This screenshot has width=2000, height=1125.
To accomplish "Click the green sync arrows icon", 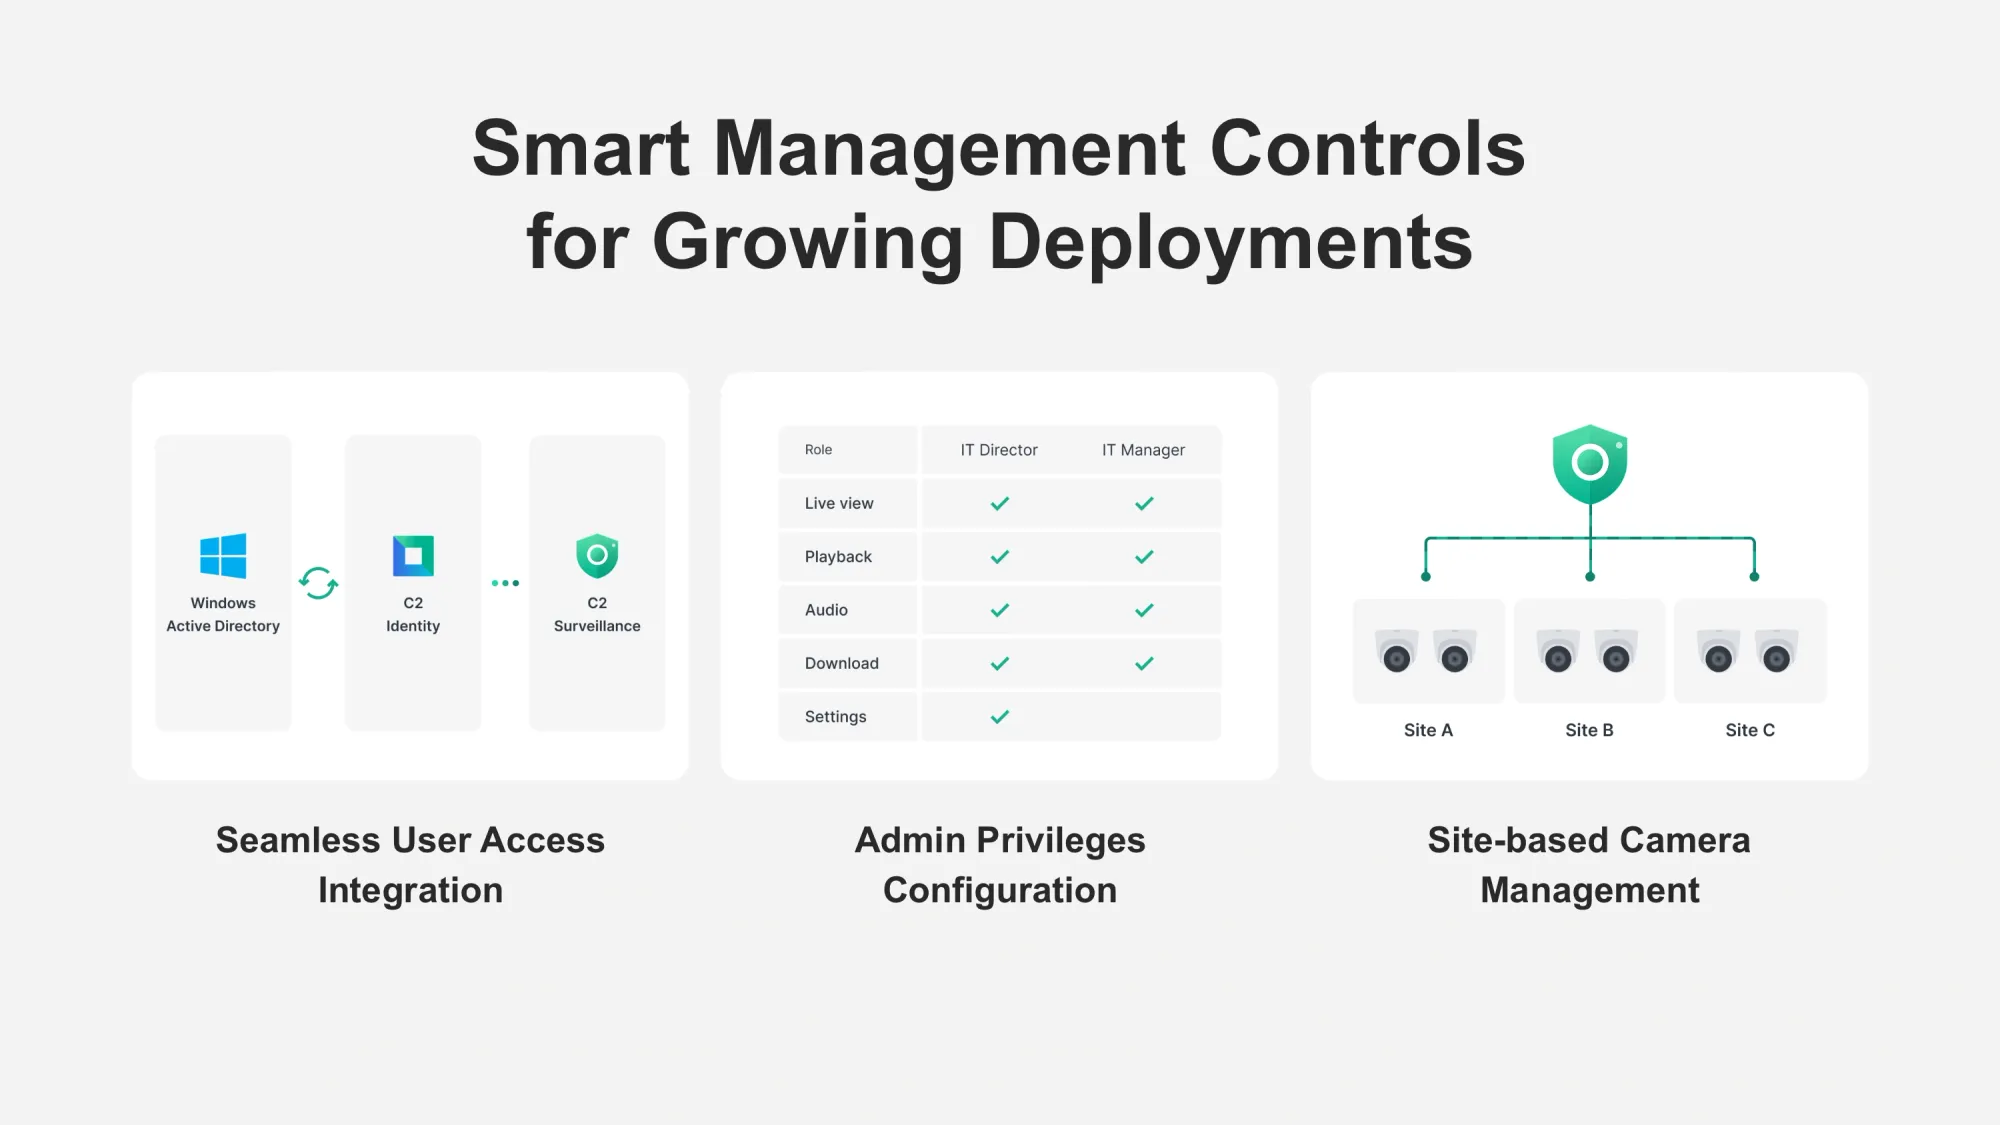I will 318,583.
